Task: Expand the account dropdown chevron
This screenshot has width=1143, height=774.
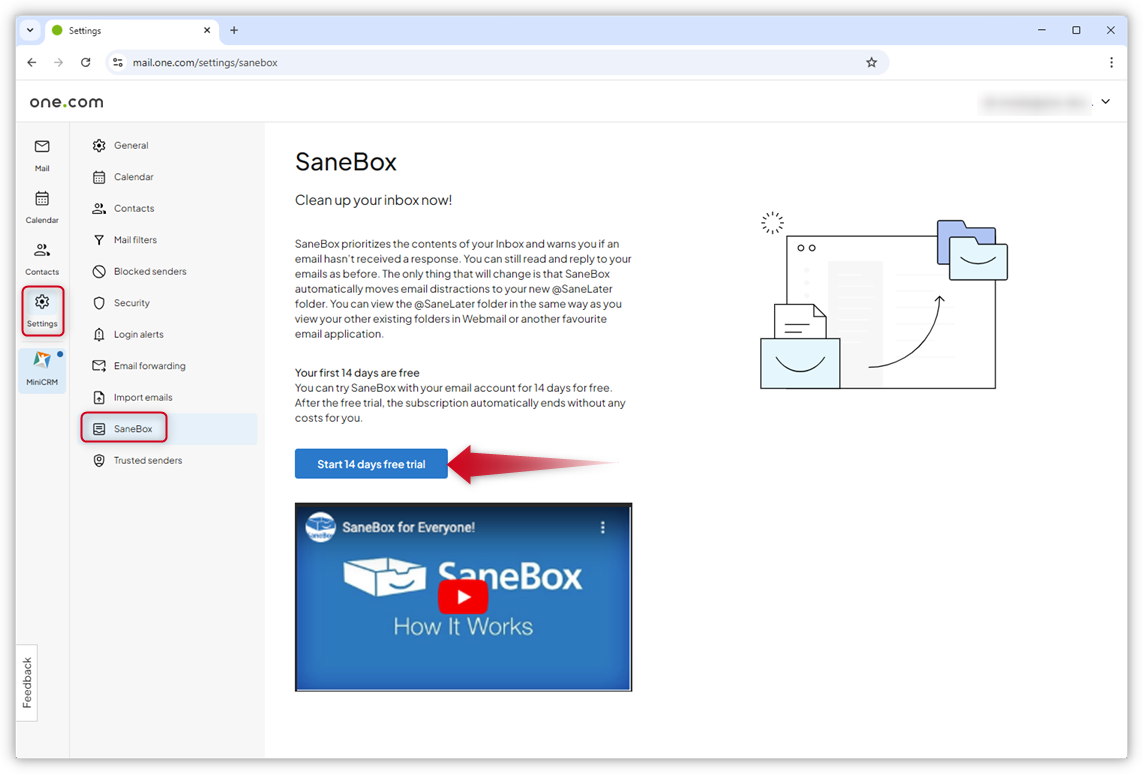Action: (x=1106, y=101)
